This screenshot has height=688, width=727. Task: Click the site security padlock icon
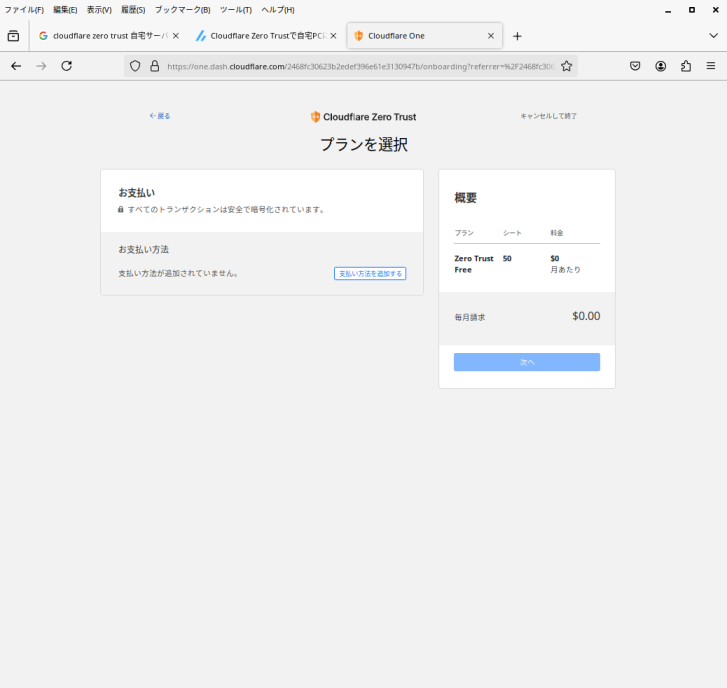pyautogui.click(x=155, y=66)
